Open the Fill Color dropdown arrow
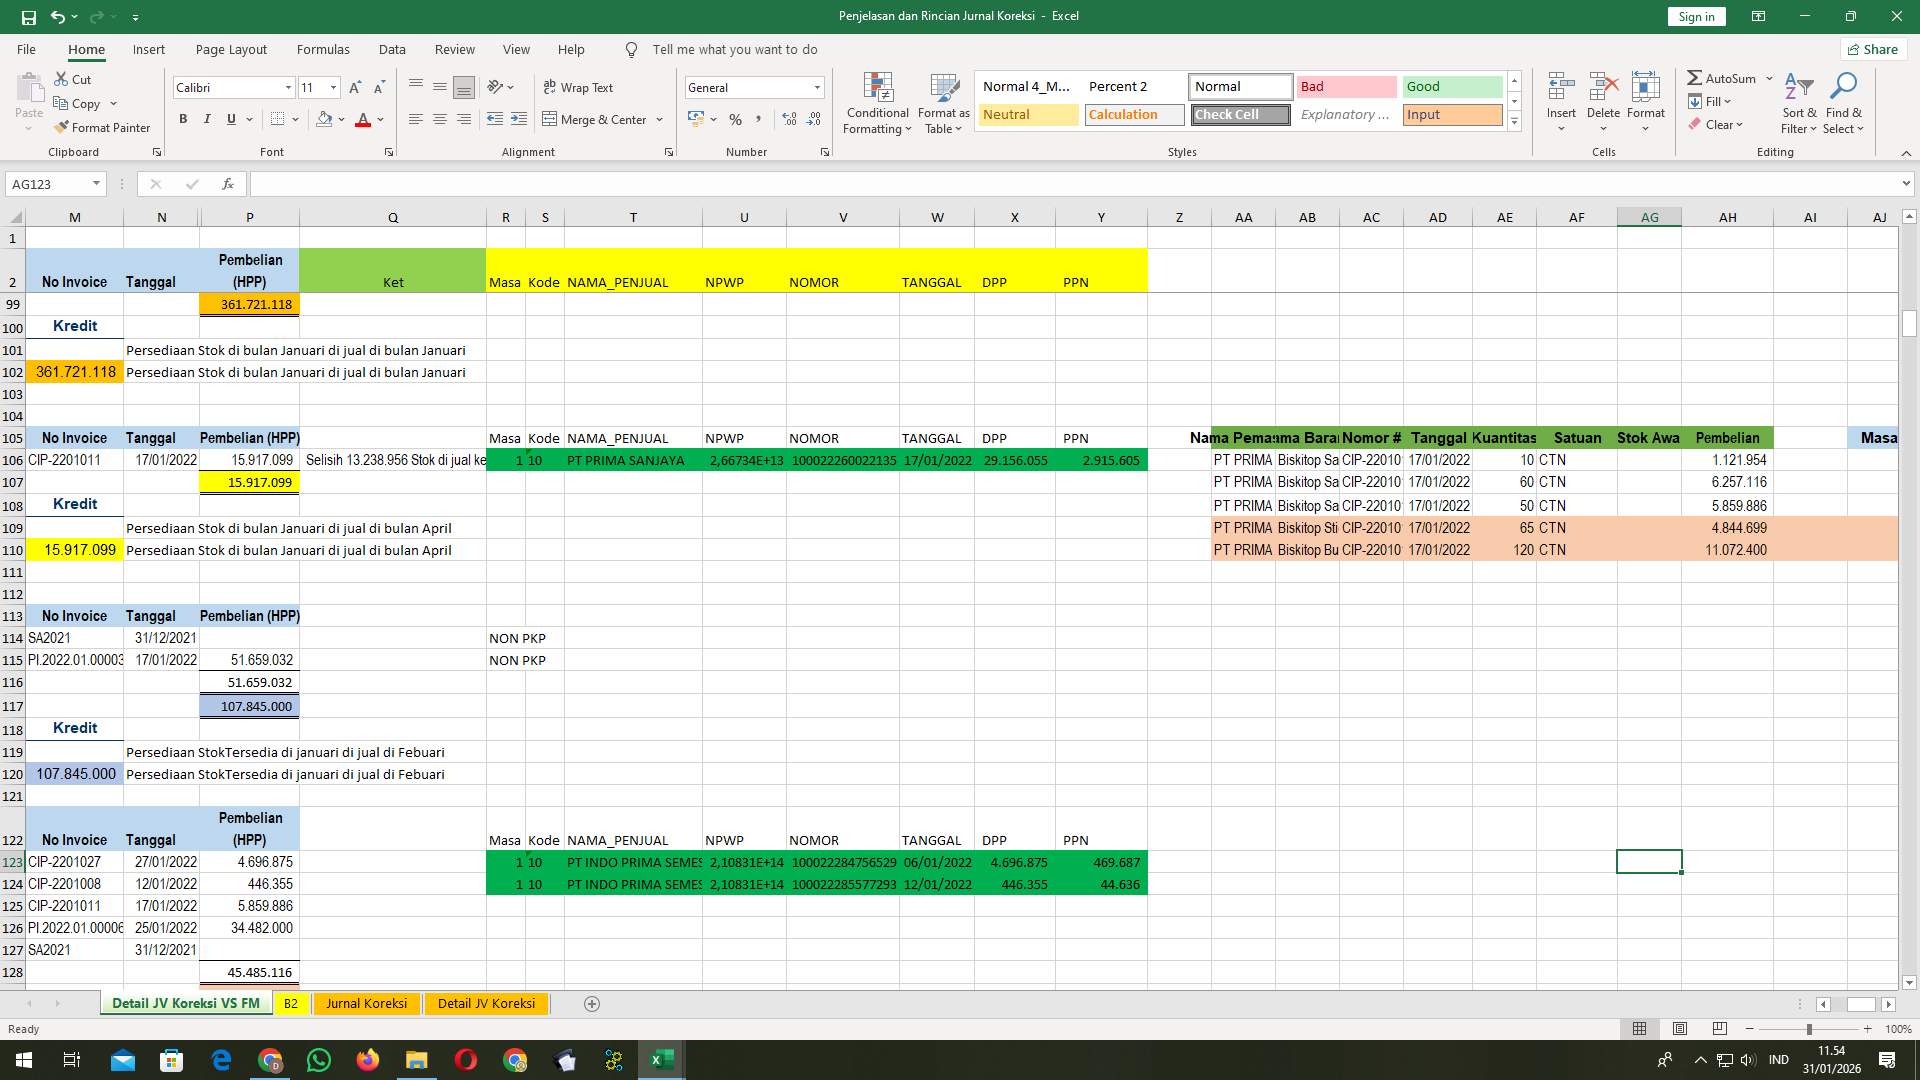This screenshot has height=1080, width=1920. (339, 119)
